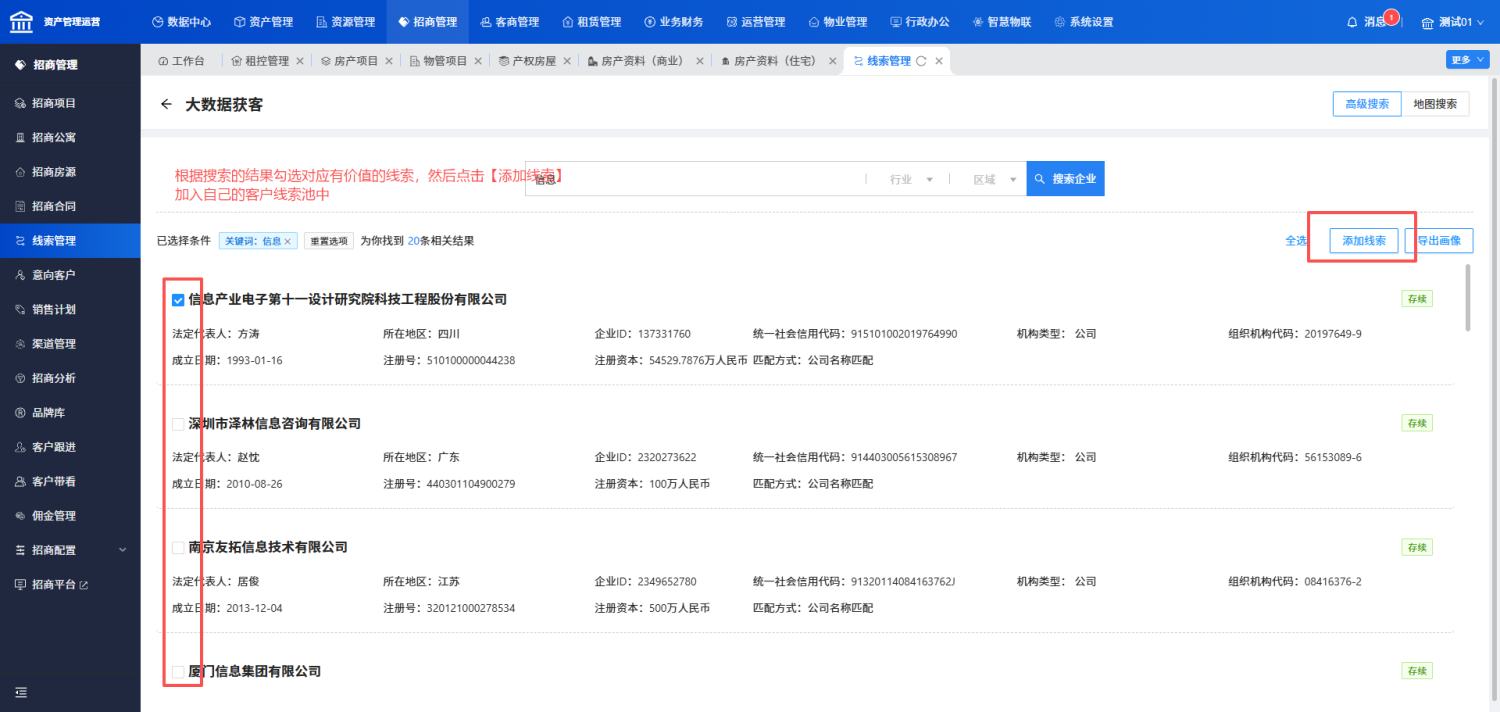Open the 招商管理 top menu

427,22
